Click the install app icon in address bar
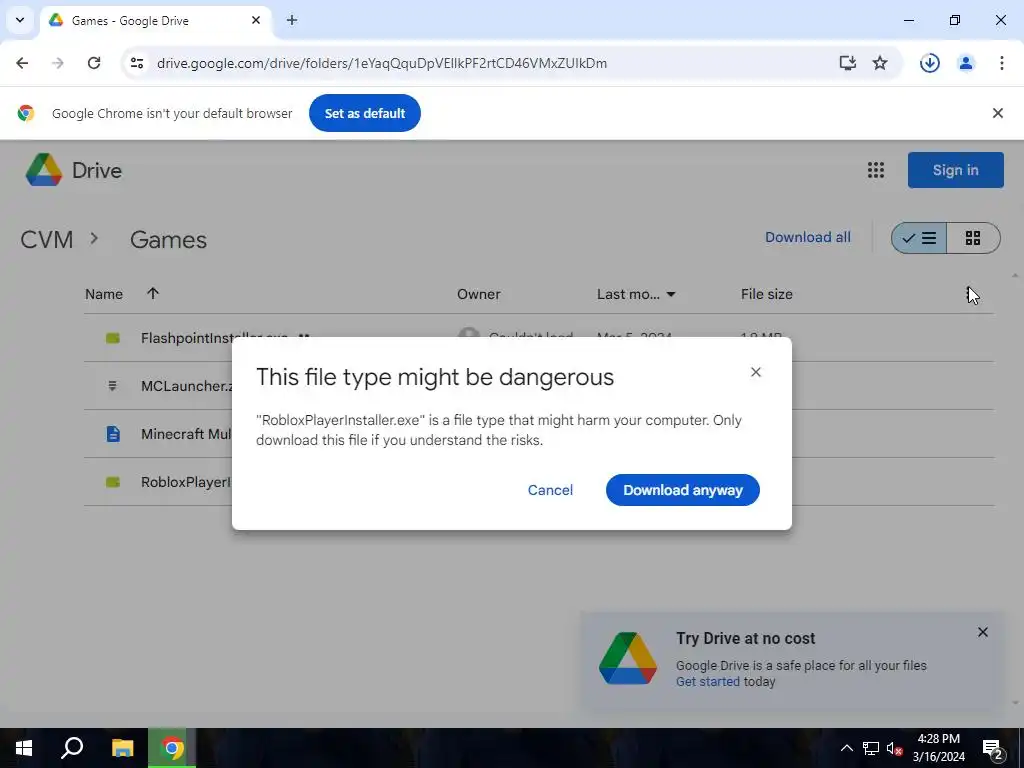The height and width of the screenshot is (768, 1024). pos(848,63)
